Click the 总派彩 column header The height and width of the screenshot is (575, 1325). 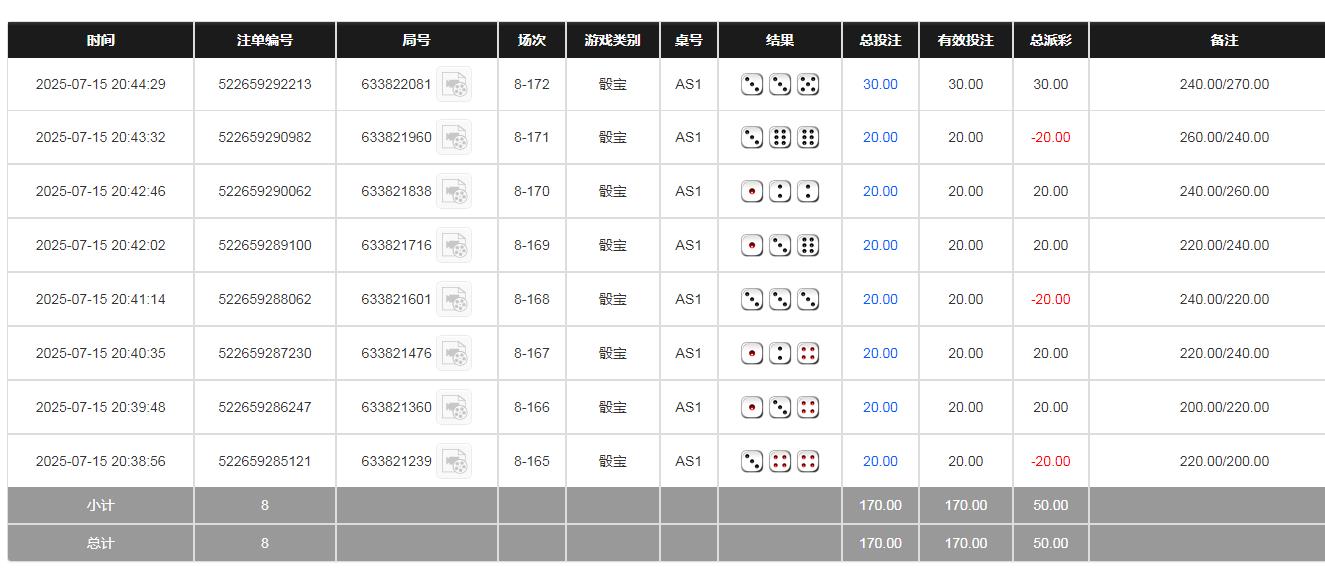coord(1050,40)
